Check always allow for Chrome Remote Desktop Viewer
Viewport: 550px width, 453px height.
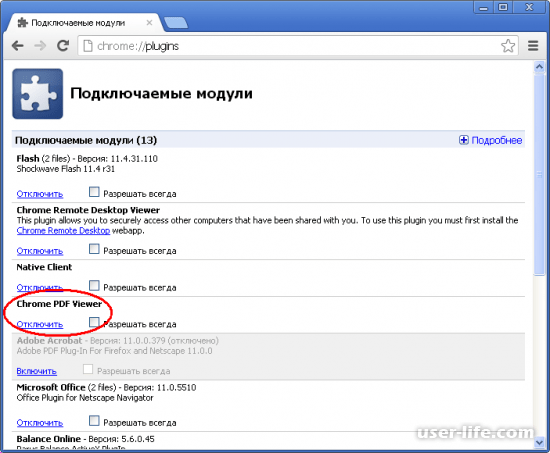click(94, 249)
